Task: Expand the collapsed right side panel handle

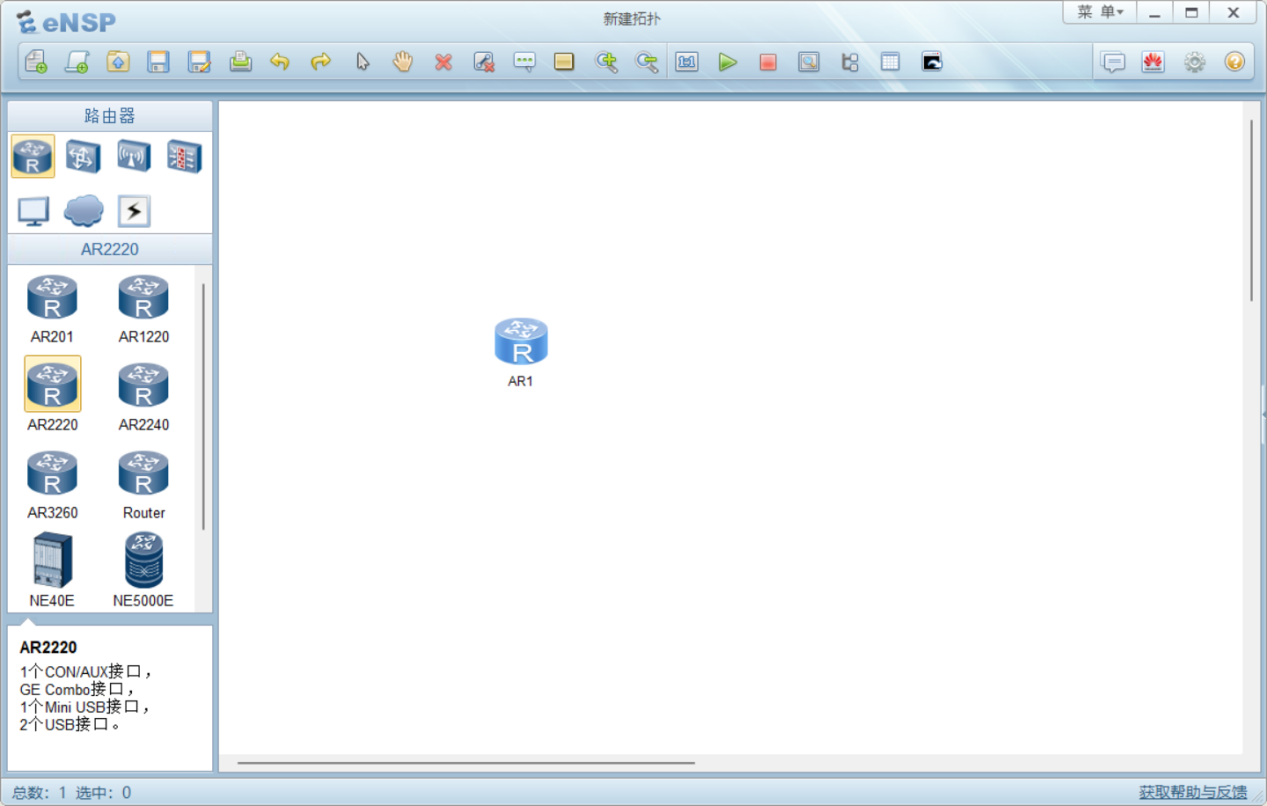Action: pos(1263,414)
